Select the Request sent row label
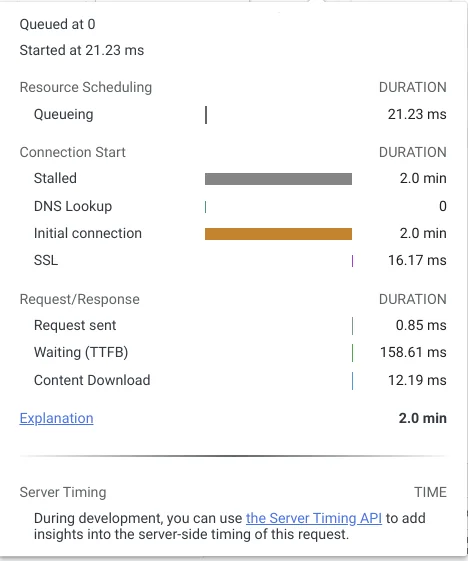Image resolution: width=468 pixels, height=561 pixels. pyautogui.click(x=75, y=326)
